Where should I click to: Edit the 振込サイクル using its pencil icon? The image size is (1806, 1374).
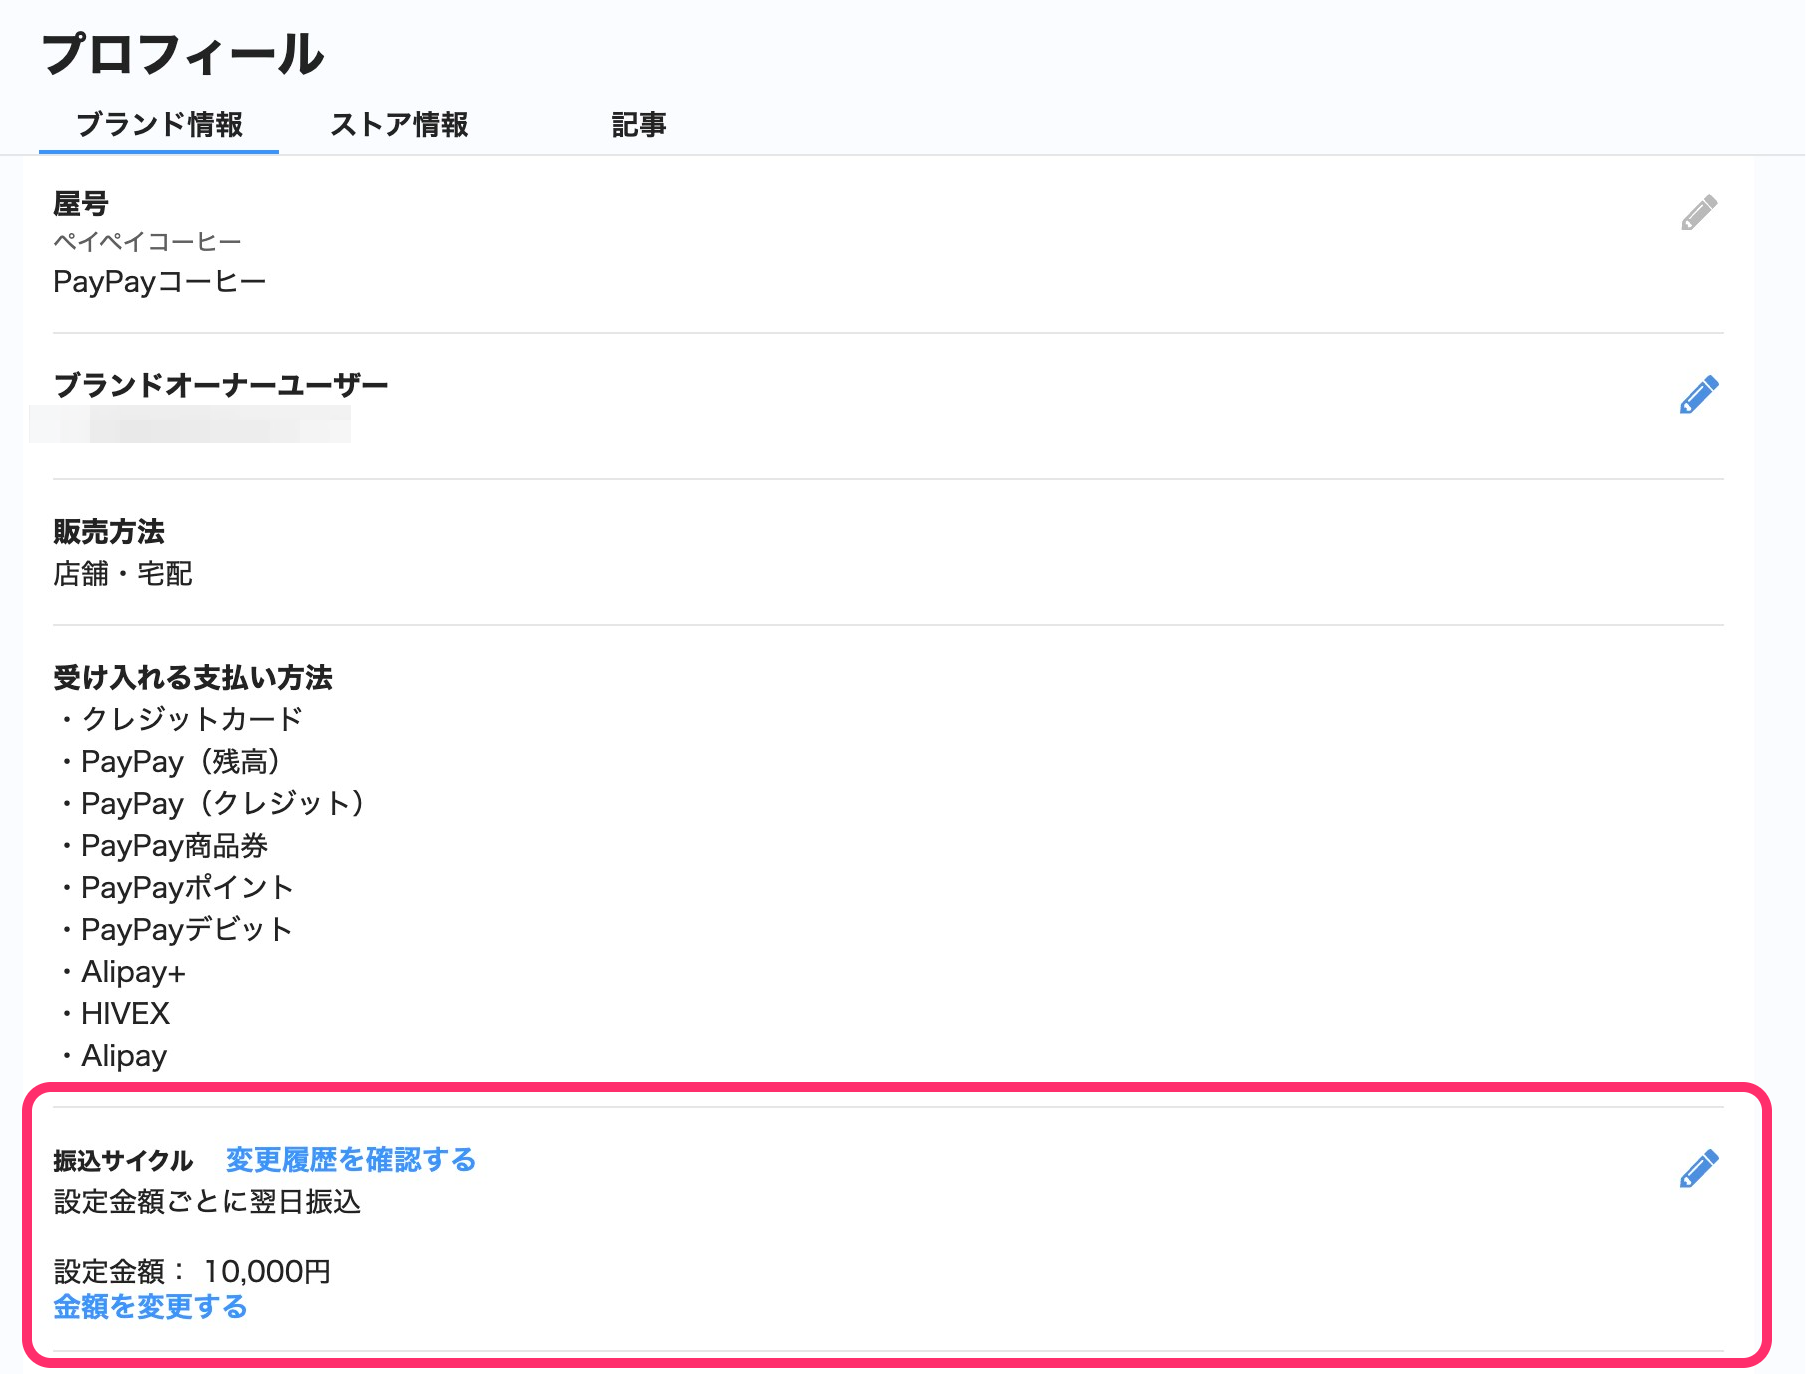pyautogui.click(x=1698, y=1168)
